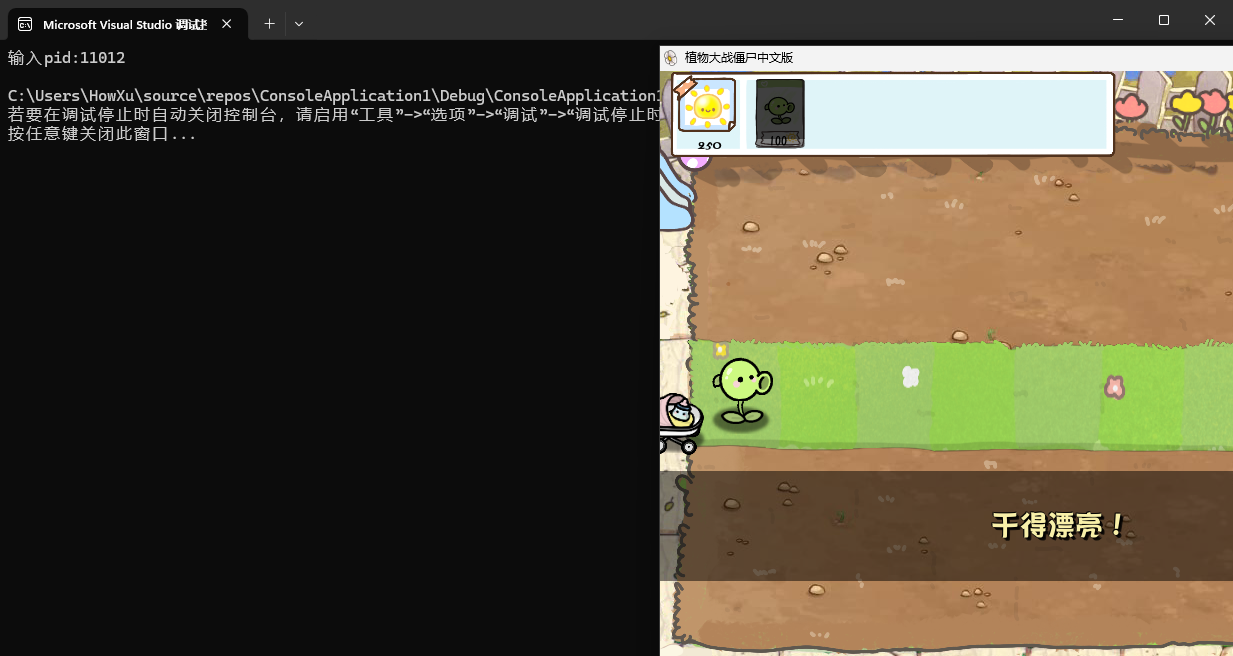Image resolution: width=1233 pixels, height=656 pixels.
Task: Click the sun counter icon
Action: click(x=708, y=106)
